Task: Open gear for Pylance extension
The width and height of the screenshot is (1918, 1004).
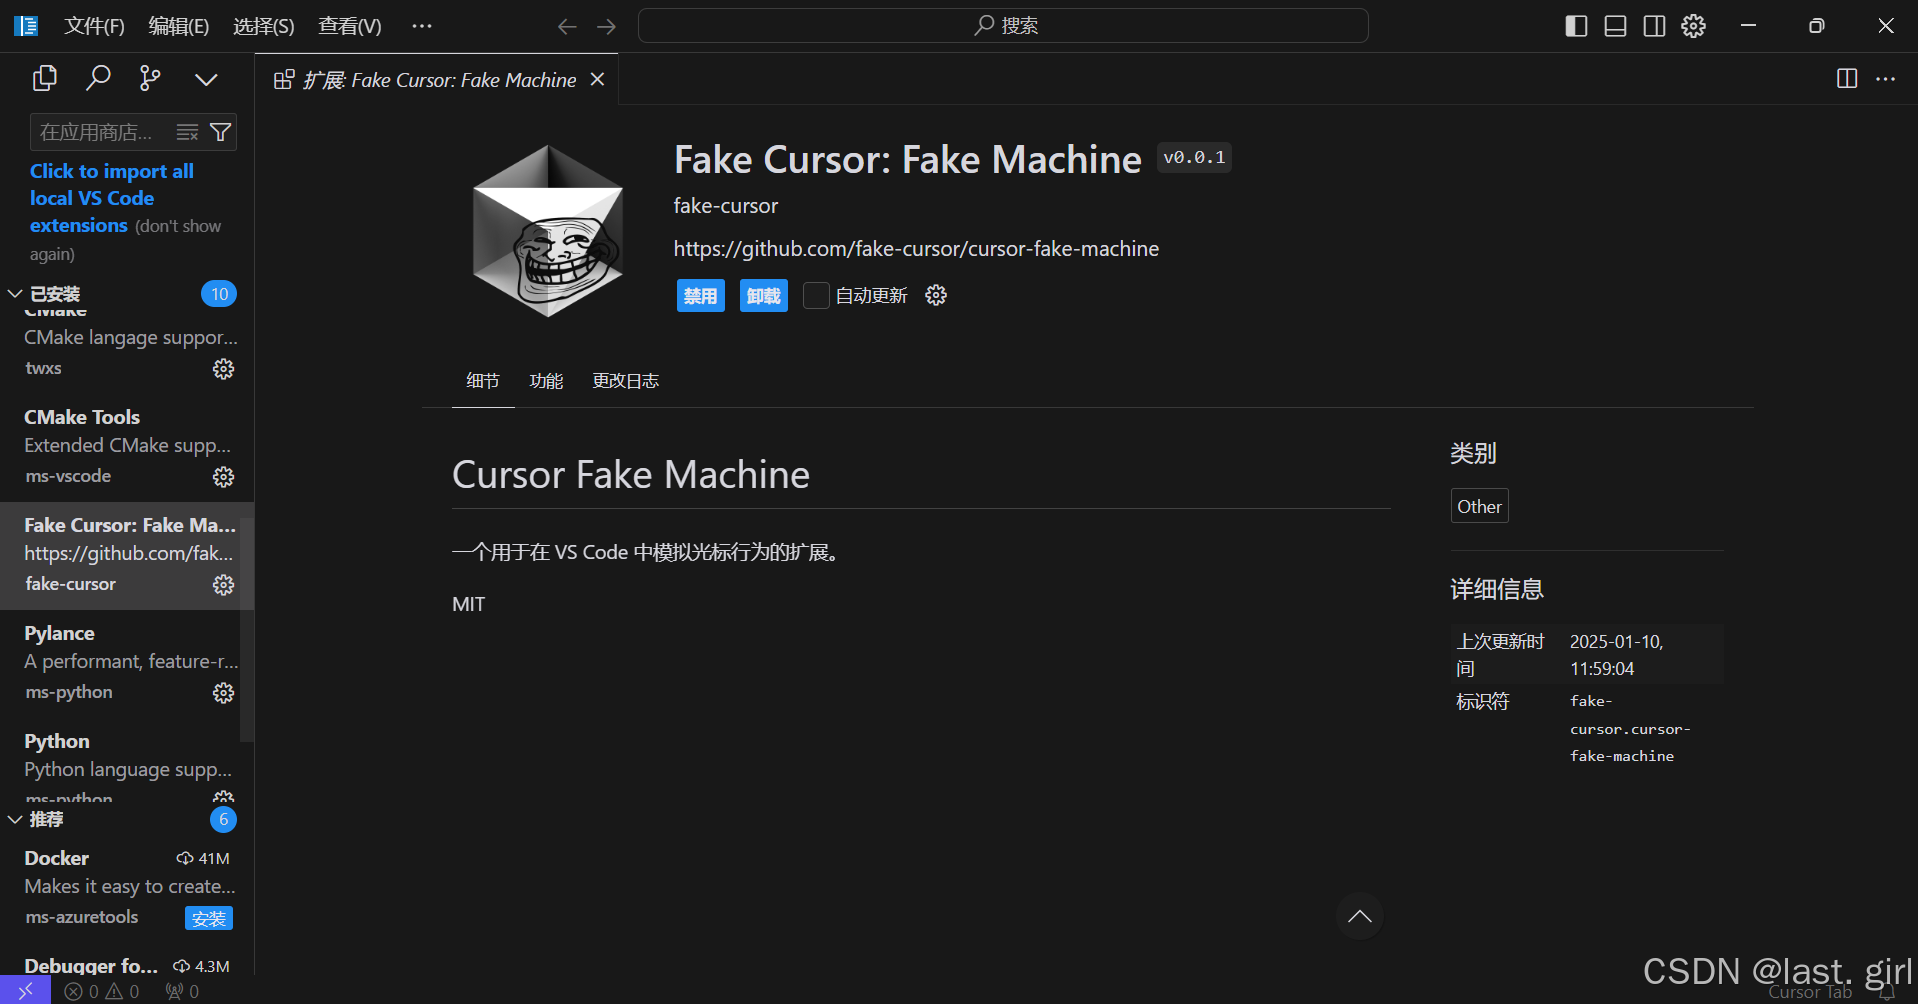Action: (x=223, y=693)
